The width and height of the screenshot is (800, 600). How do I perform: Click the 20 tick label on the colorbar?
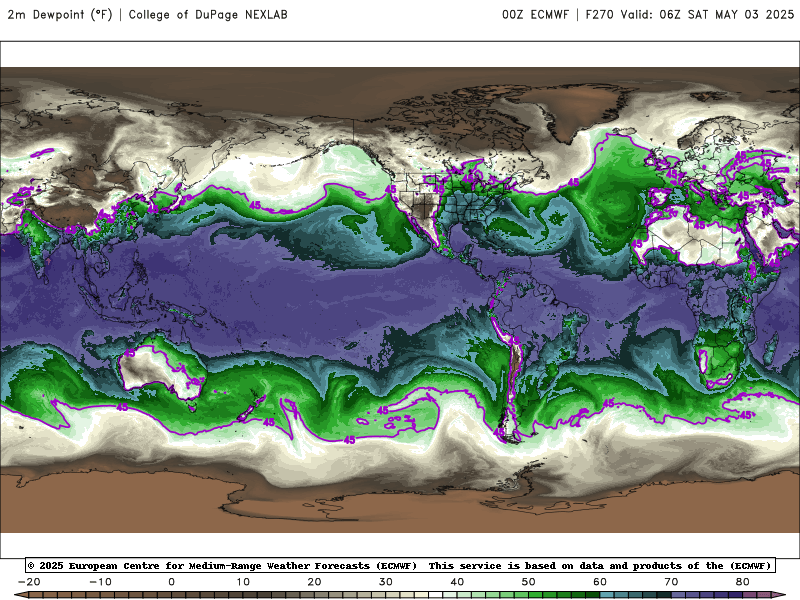pyautogui.click(x=314, y=582)
